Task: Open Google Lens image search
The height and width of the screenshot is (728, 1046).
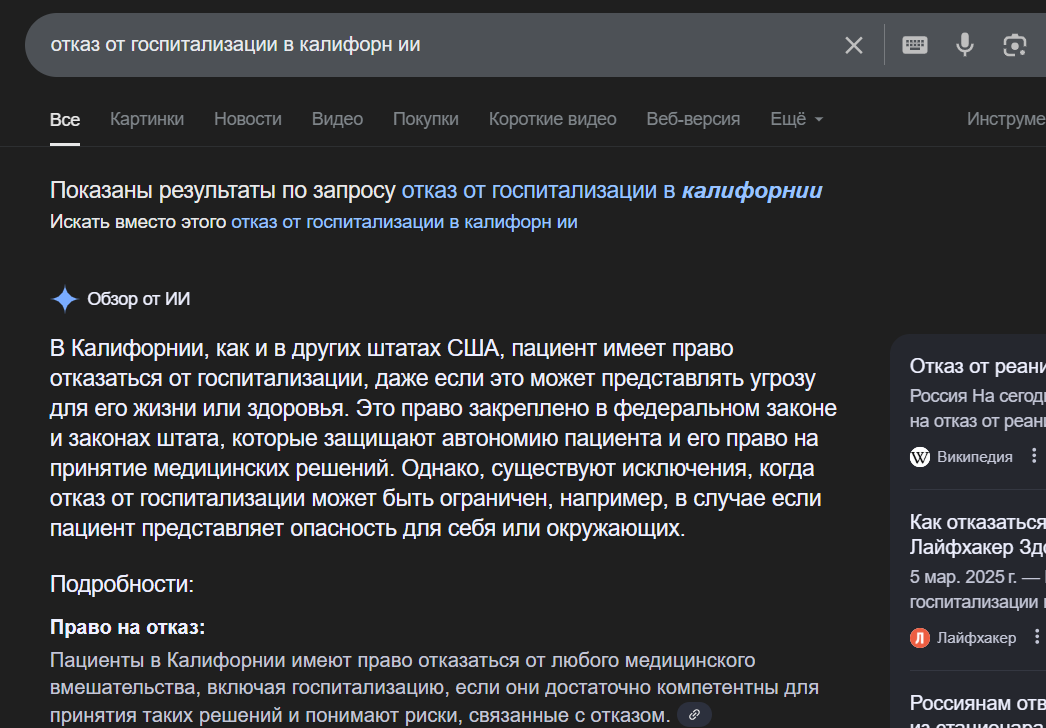Action: tap(1014, 45)
